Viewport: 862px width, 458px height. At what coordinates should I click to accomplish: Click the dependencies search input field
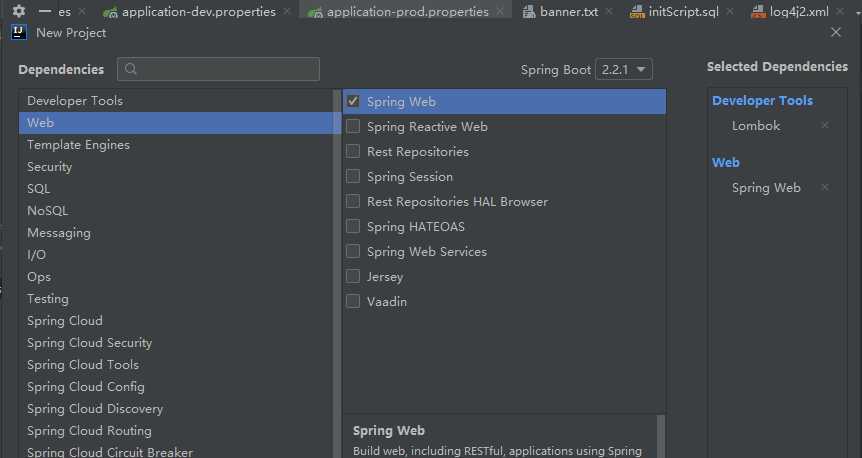tap(218, 69)
